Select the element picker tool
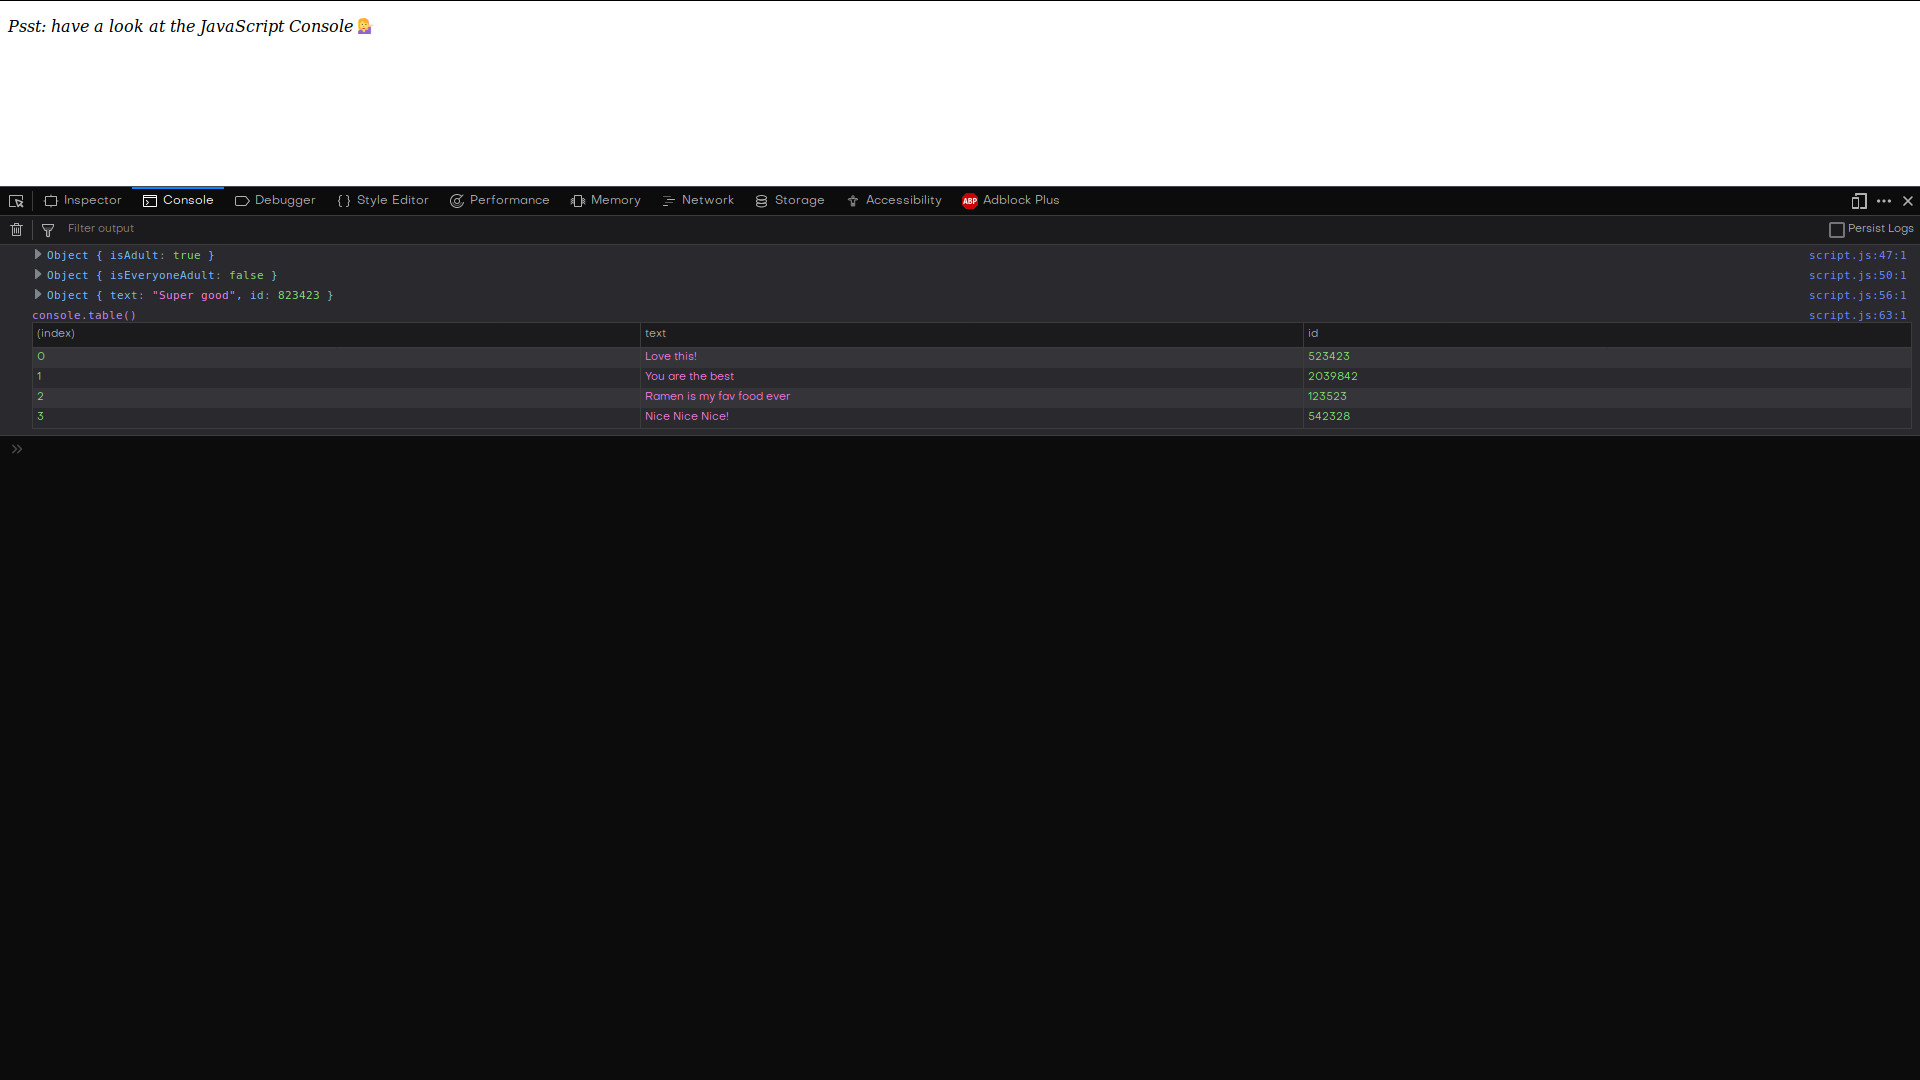 [15, 201]
